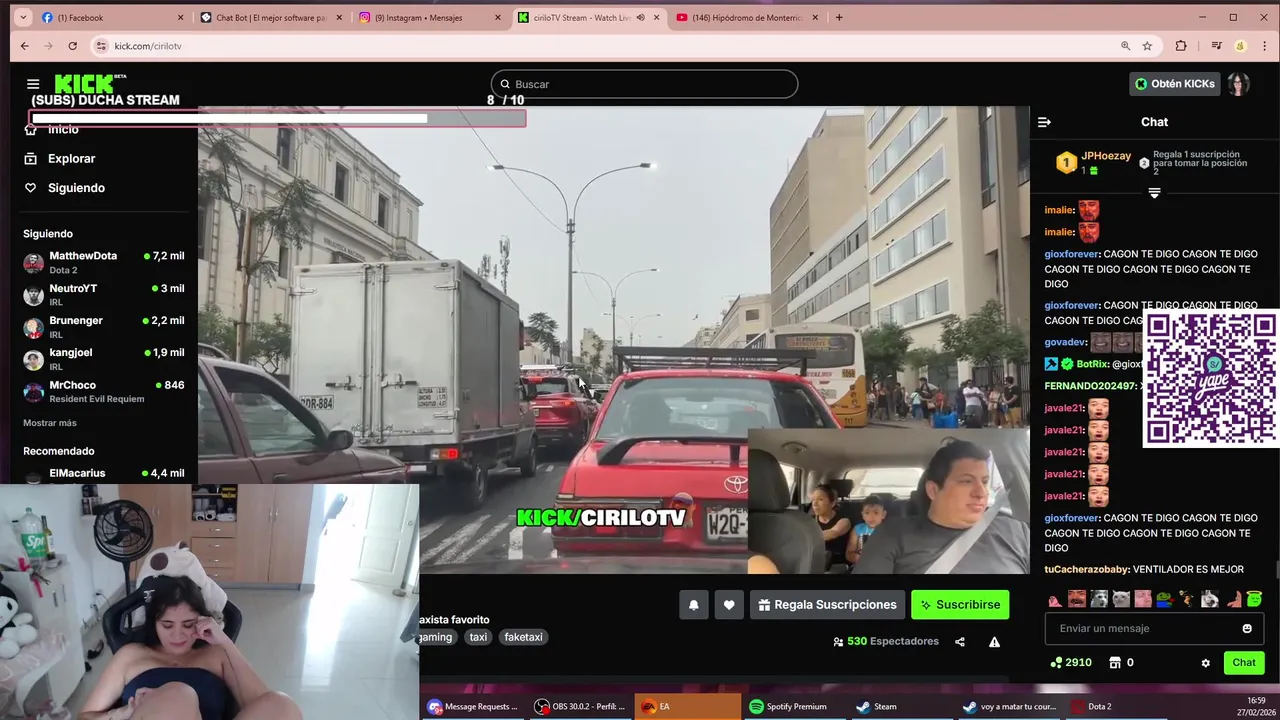Screen dimensions: 1280x720
Task: Open a new browser tab
Action: pyautogui.click(x=839, y=17)
